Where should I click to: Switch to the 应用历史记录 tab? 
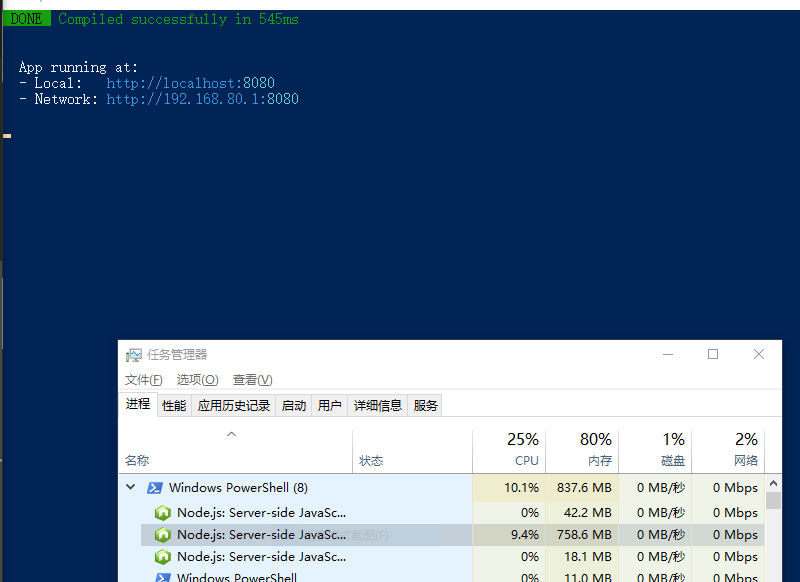[234, 406]
